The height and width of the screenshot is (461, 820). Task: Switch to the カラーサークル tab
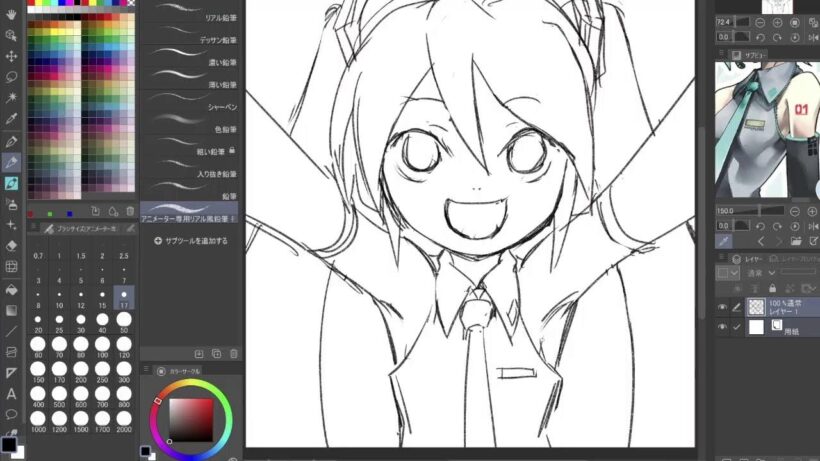[x=178, y=370]
